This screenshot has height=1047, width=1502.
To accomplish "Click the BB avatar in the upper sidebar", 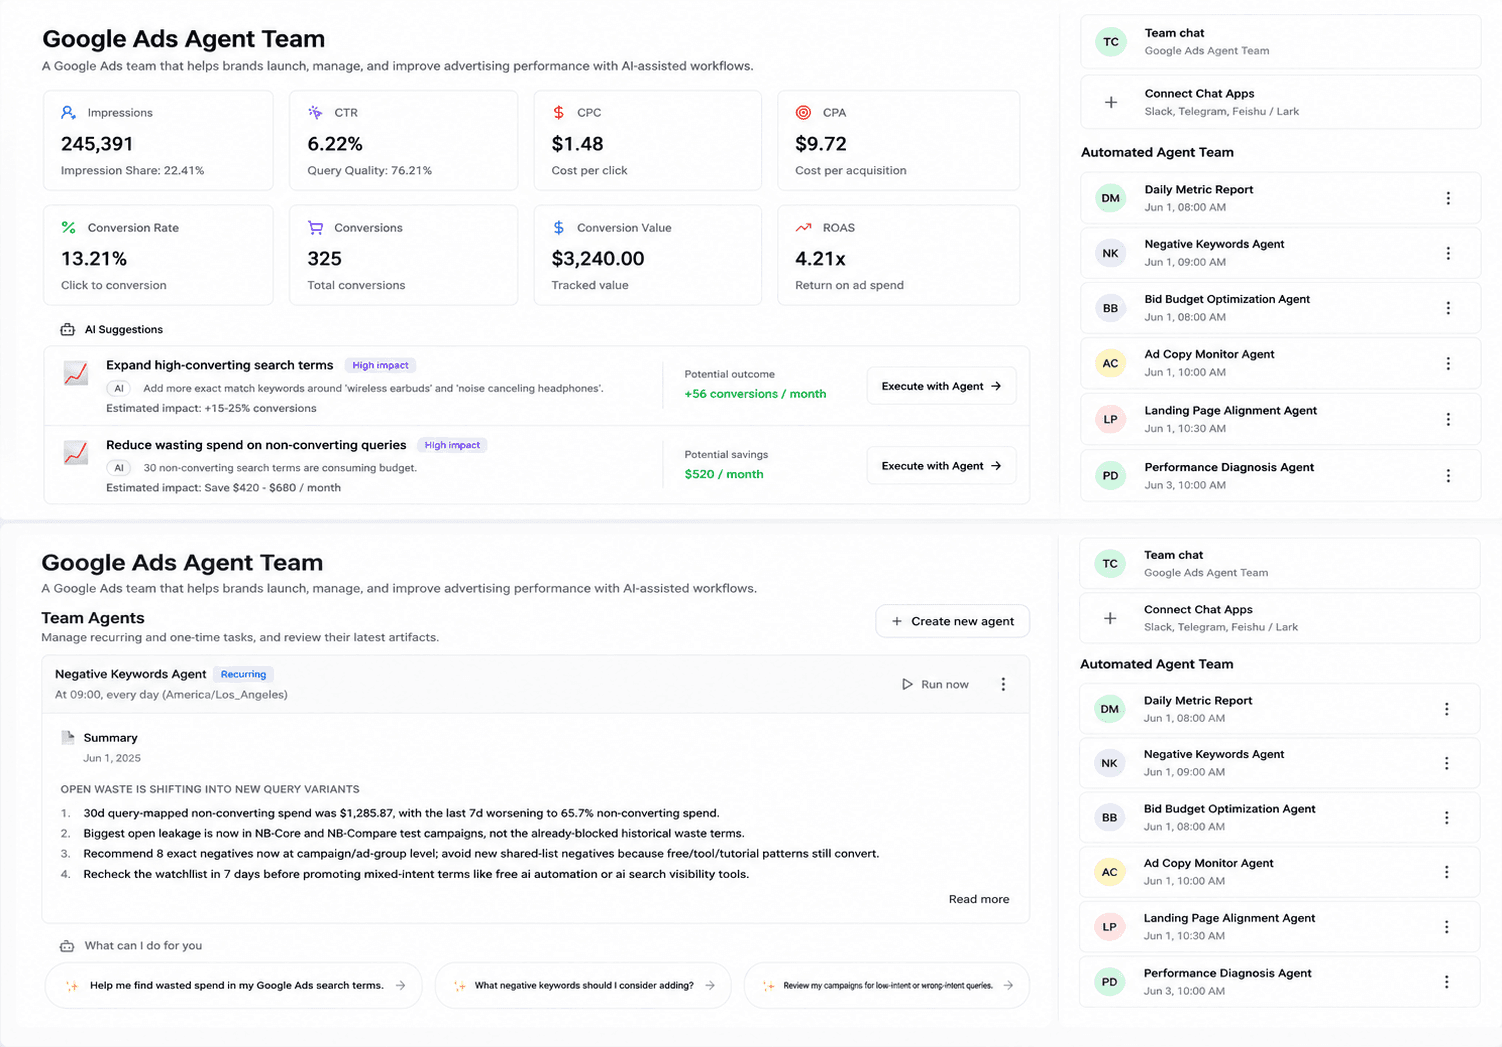I will tap(1111, 308).
